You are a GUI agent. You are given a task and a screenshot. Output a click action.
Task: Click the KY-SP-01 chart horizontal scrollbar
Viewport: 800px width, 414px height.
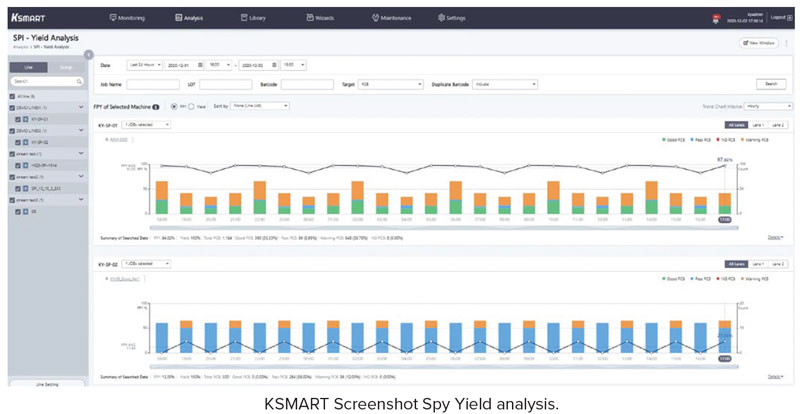pos(443,228)
